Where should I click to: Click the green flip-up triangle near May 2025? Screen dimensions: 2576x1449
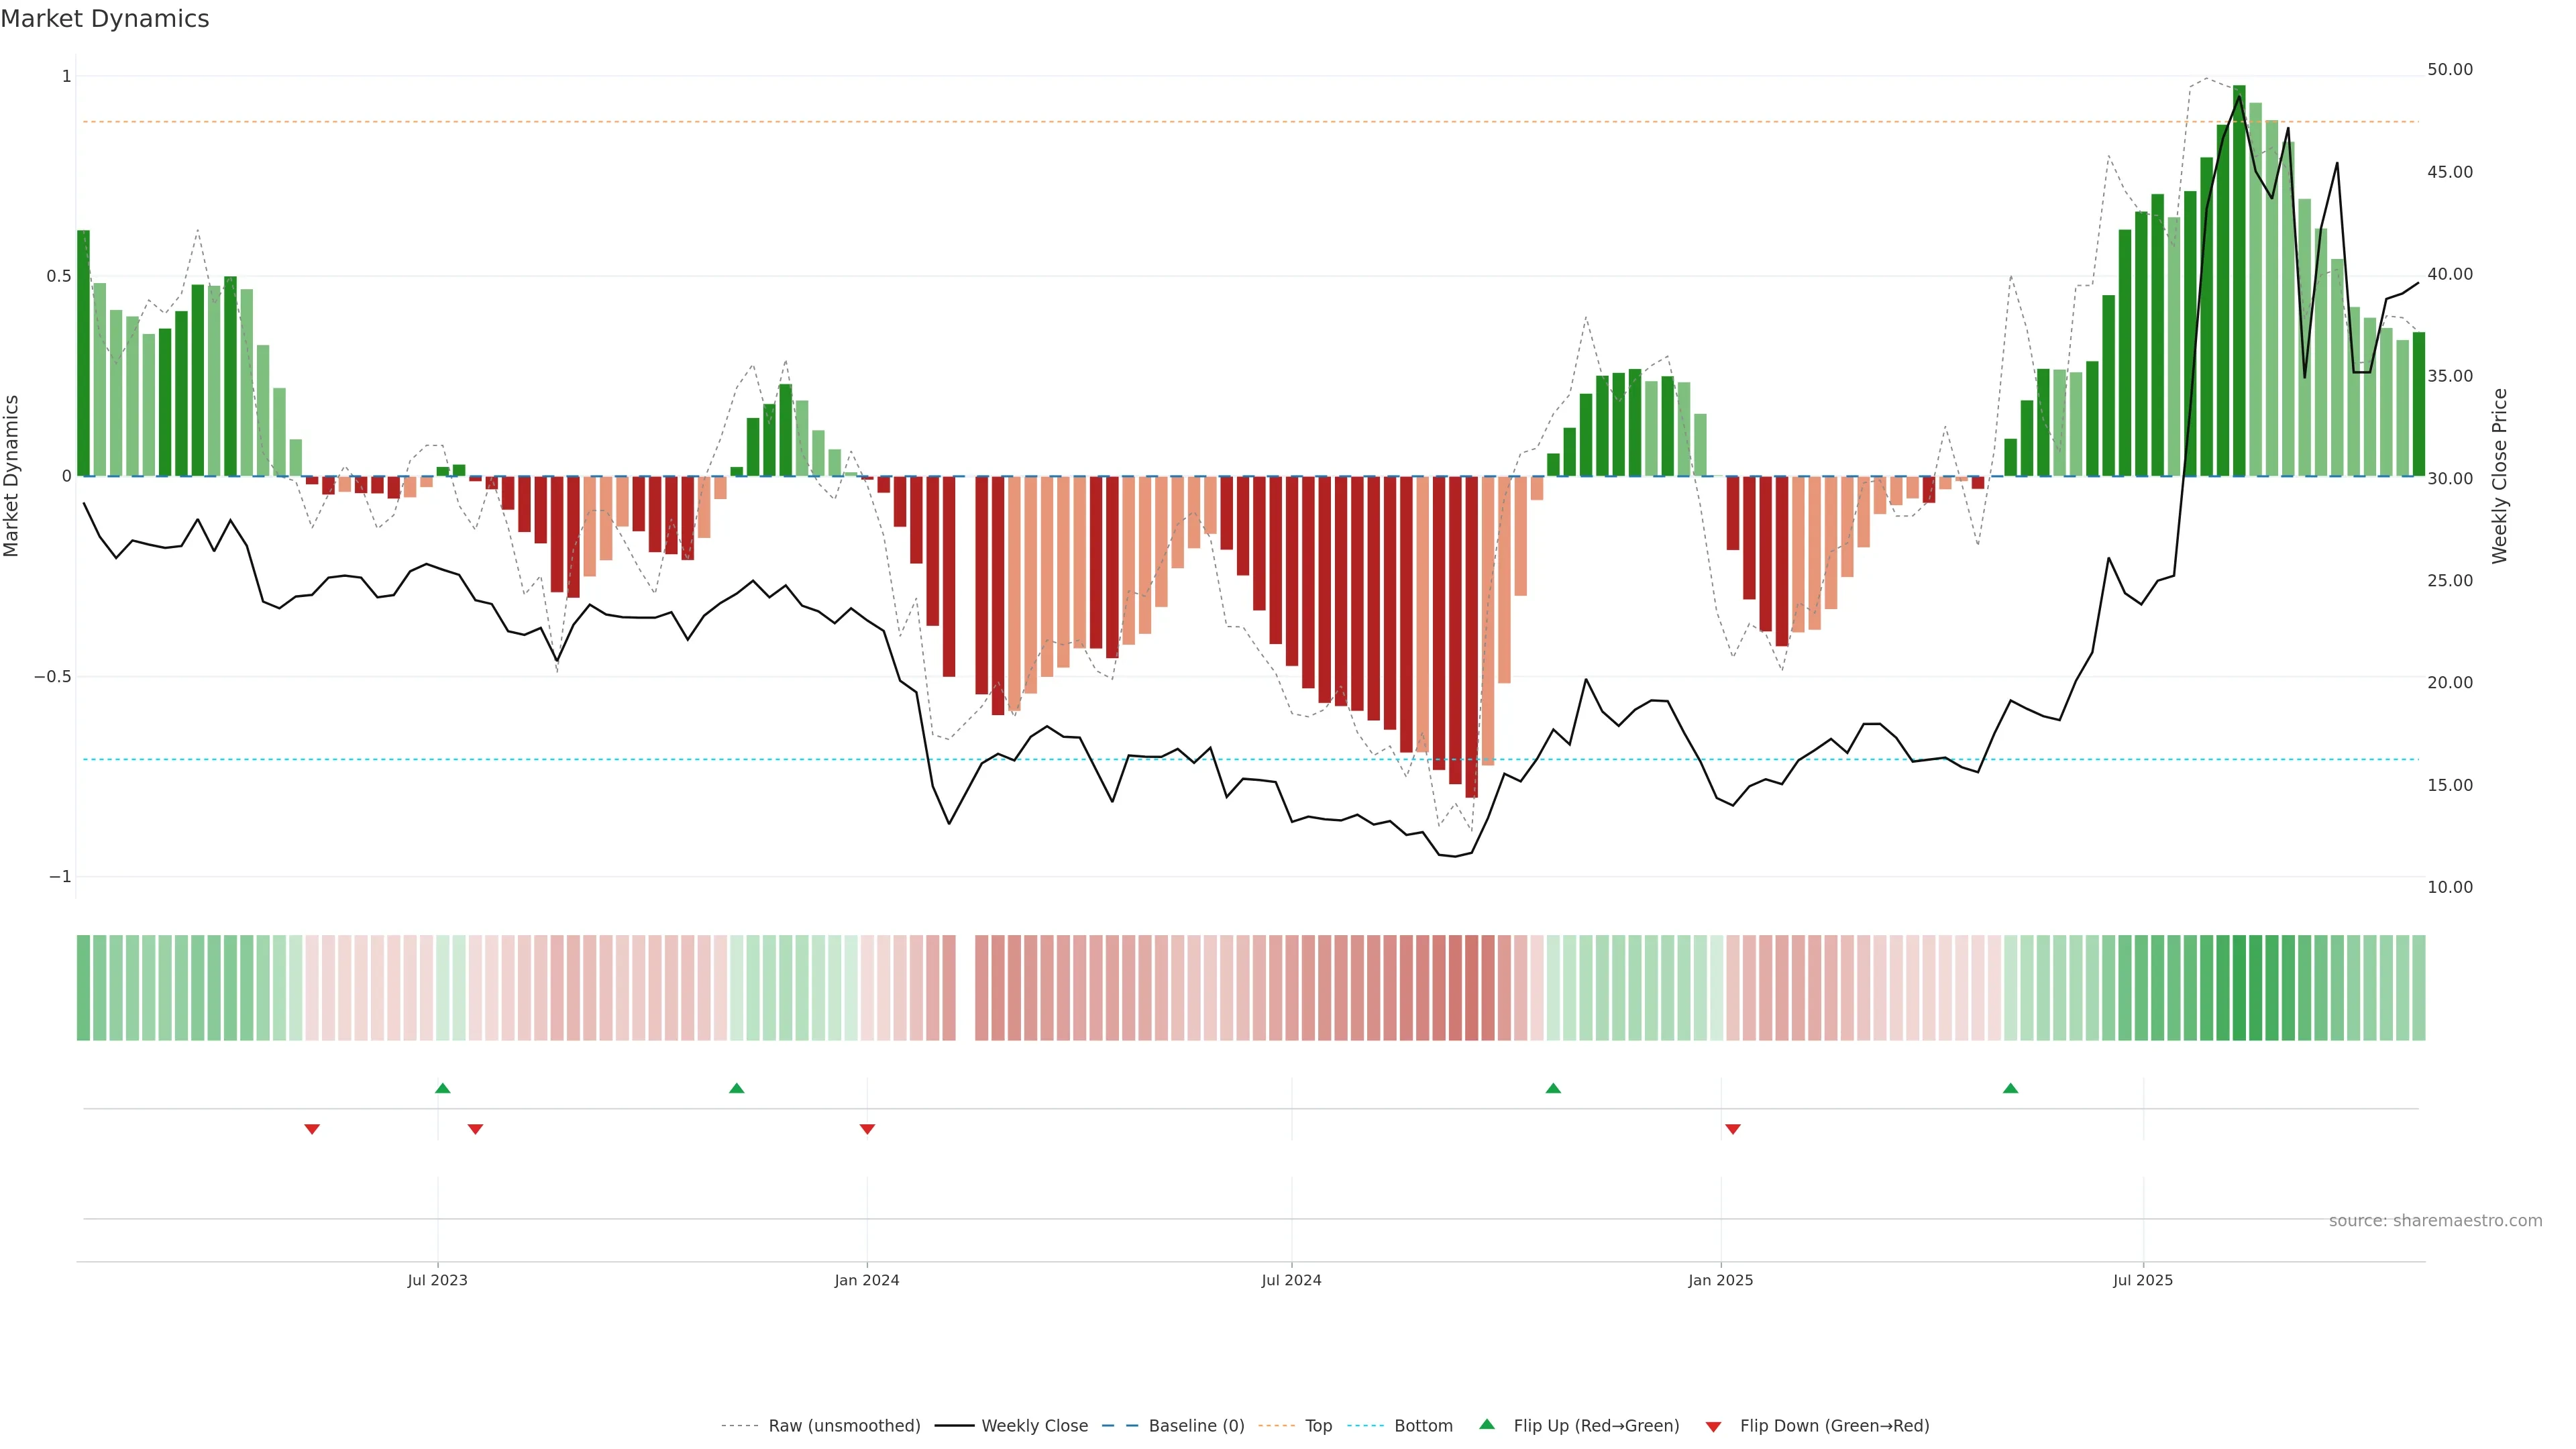pos(2010,1088)
